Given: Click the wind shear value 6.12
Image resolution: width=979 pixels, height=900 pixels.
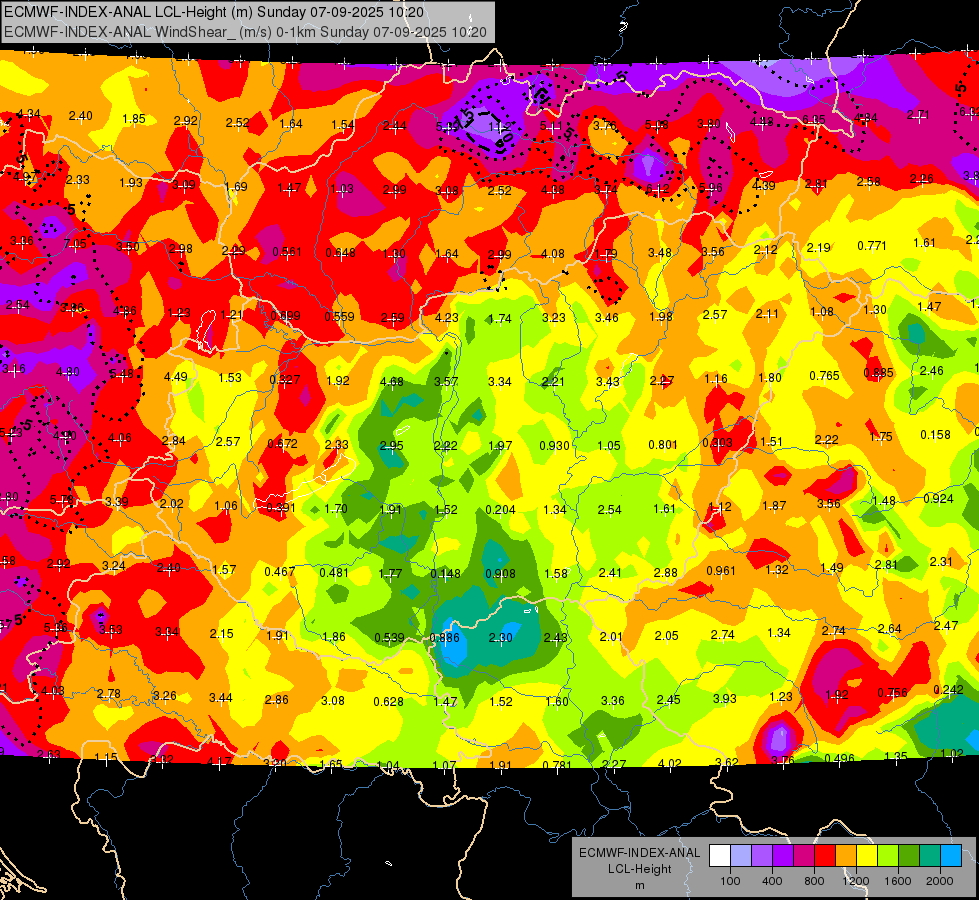Looking at the screenshot, I should 657,189.
